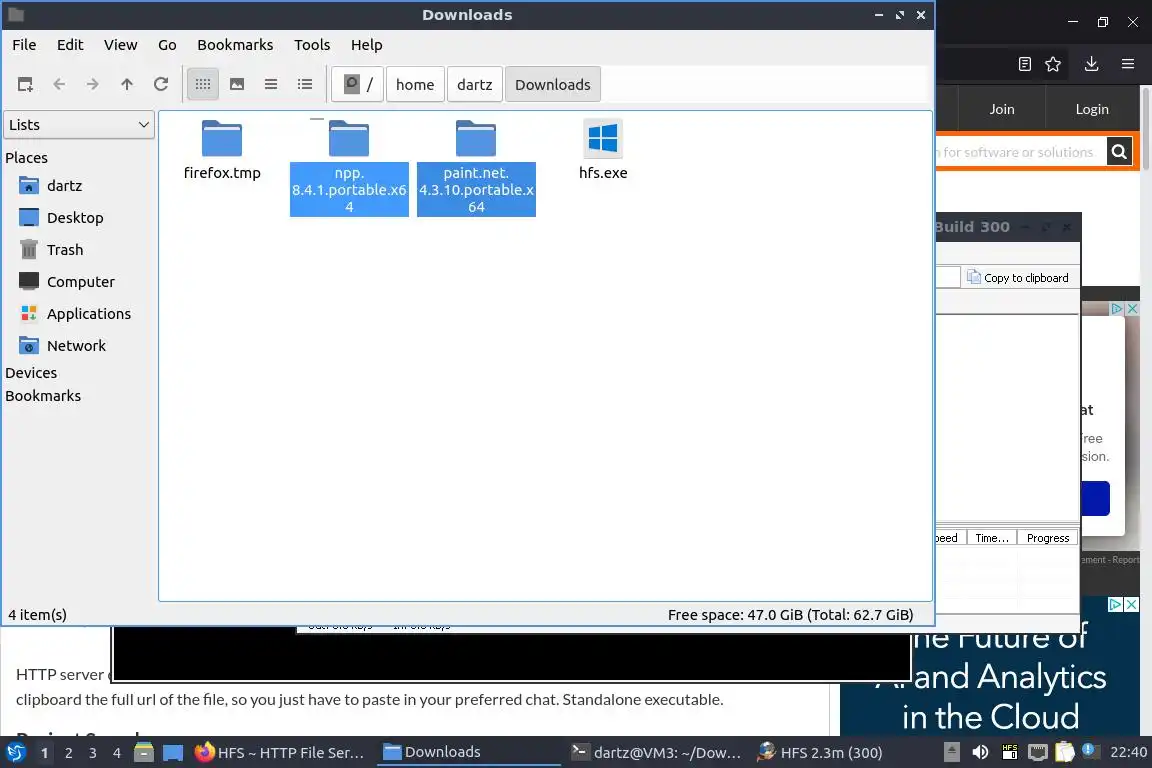Screen dimensions: 1152x768
Task: Click the free space status text
Action: click(791, 615)
